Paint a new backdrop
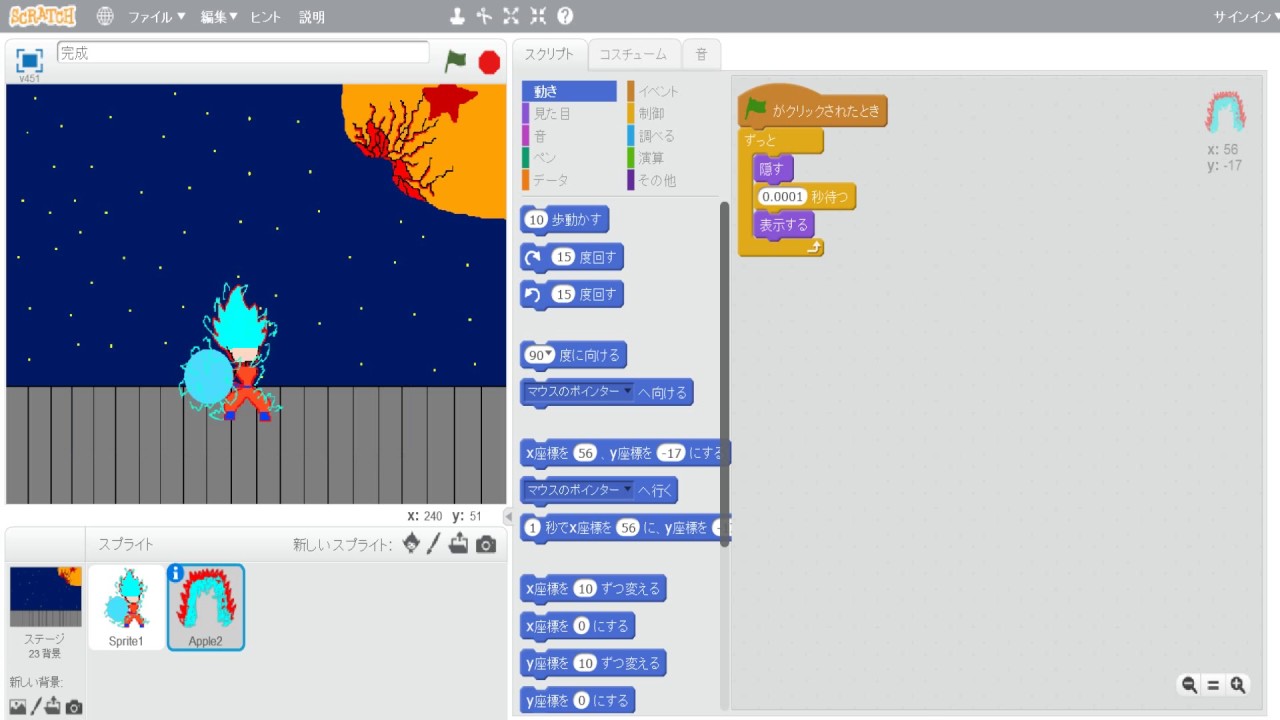This screenshot has height=720, width=1280. pos(36,707)
